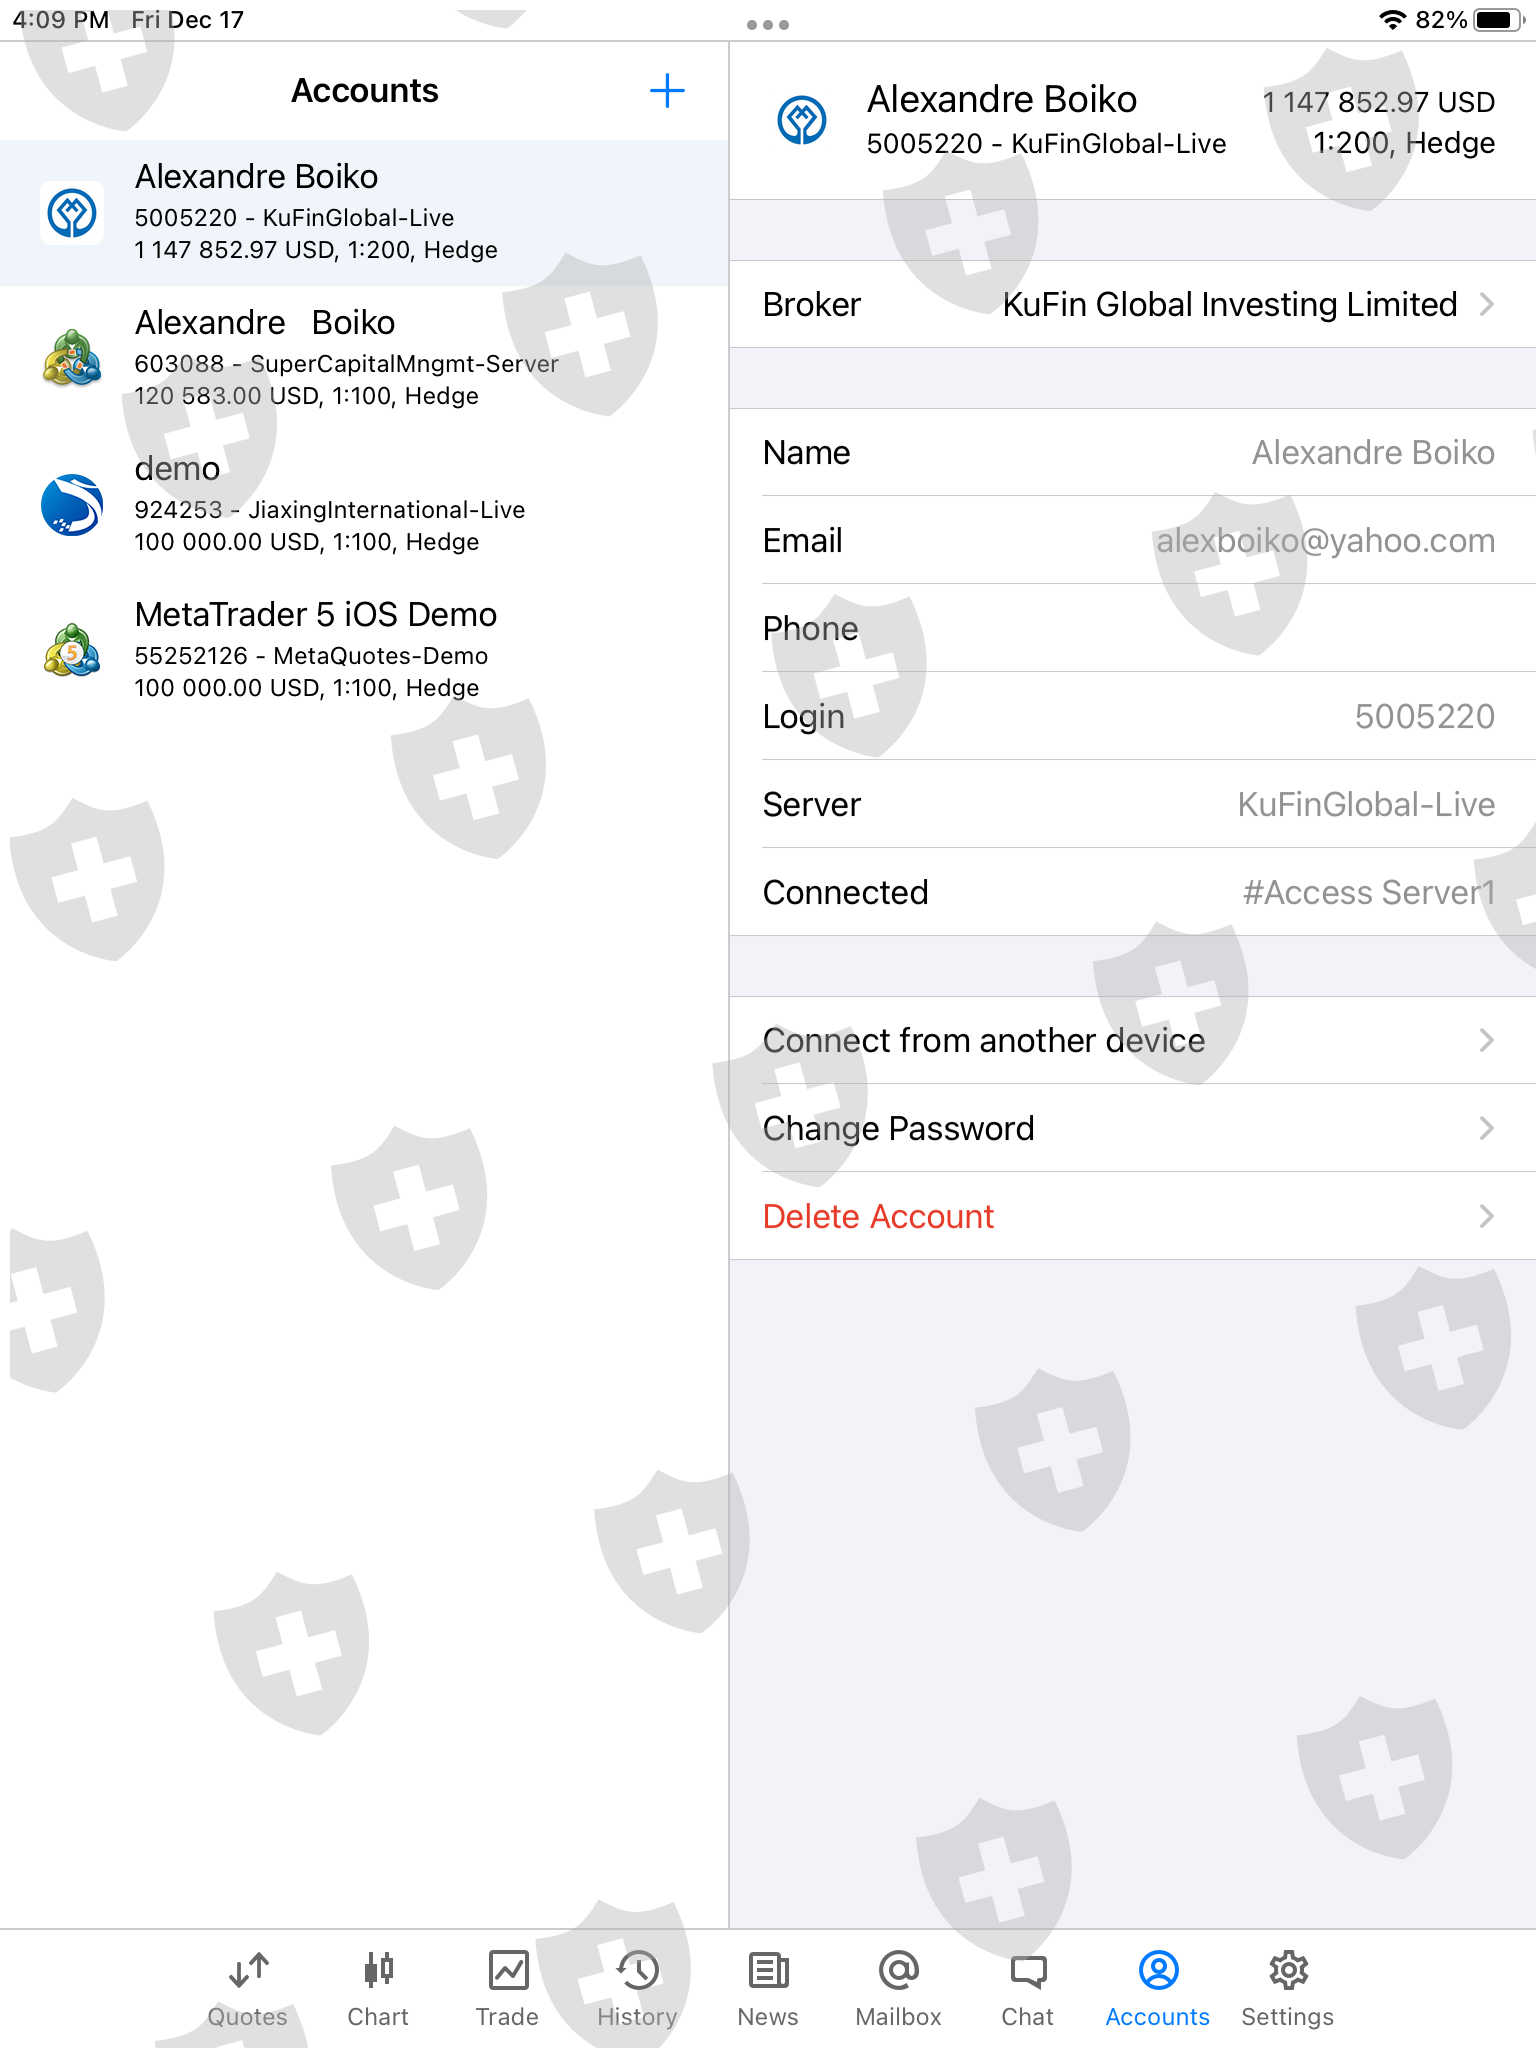Open the Chart candlestick icon
Image resolution: width=1536 pixels, height=2048 pixels.
pyautogui.click(x=378, y=1971)
